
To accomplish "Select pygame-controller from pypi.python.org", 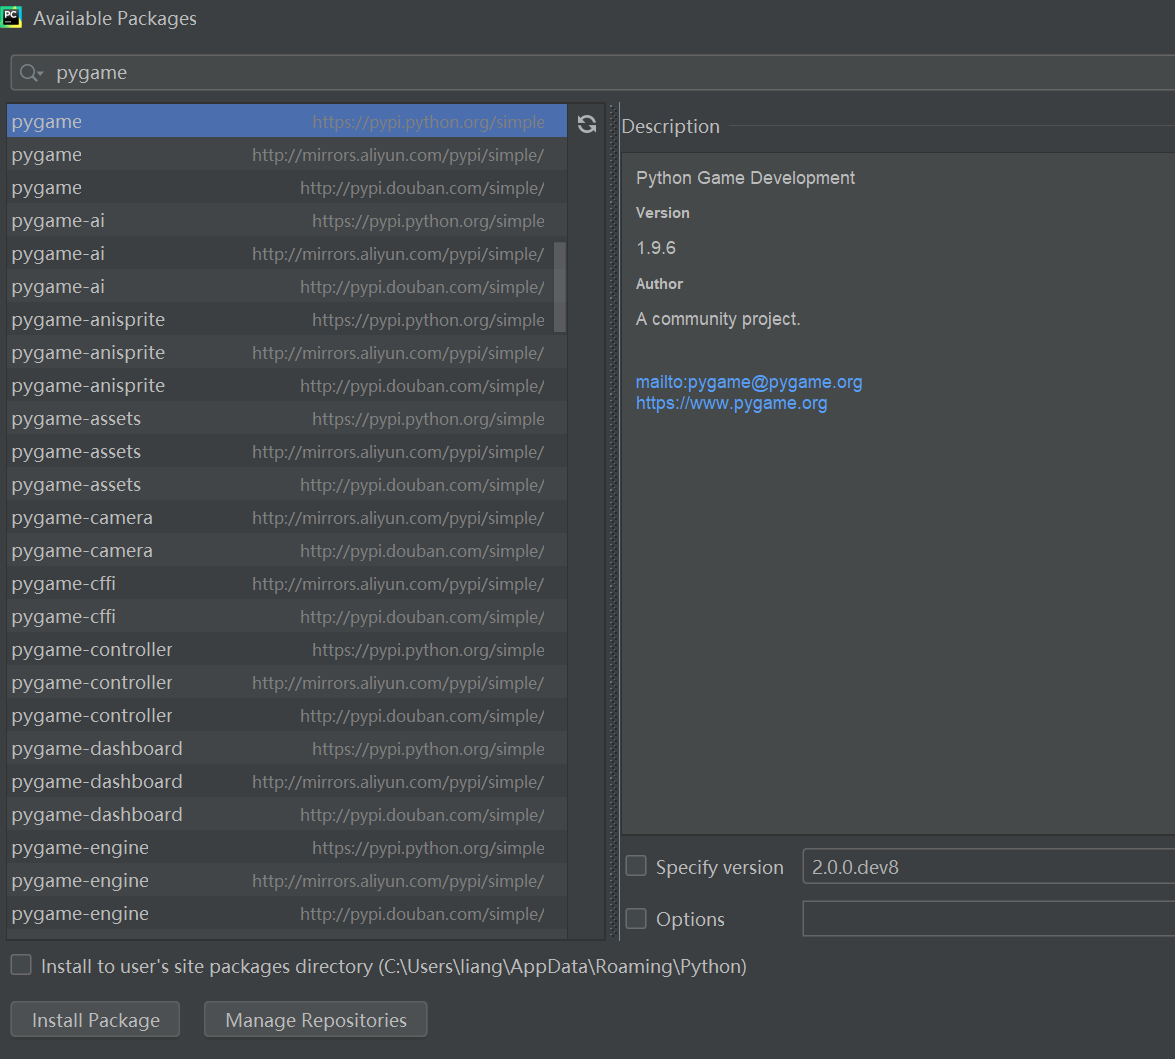I will coord(287,649).
